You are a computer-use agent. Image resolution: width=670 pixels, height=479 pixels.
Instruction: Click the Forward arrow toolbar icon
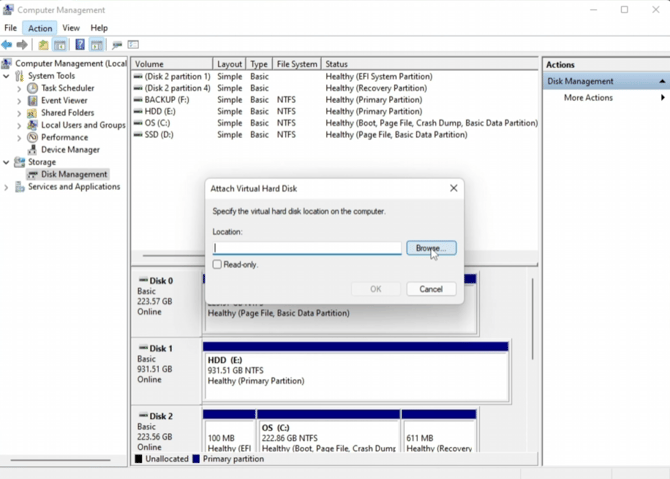(22, 45)
